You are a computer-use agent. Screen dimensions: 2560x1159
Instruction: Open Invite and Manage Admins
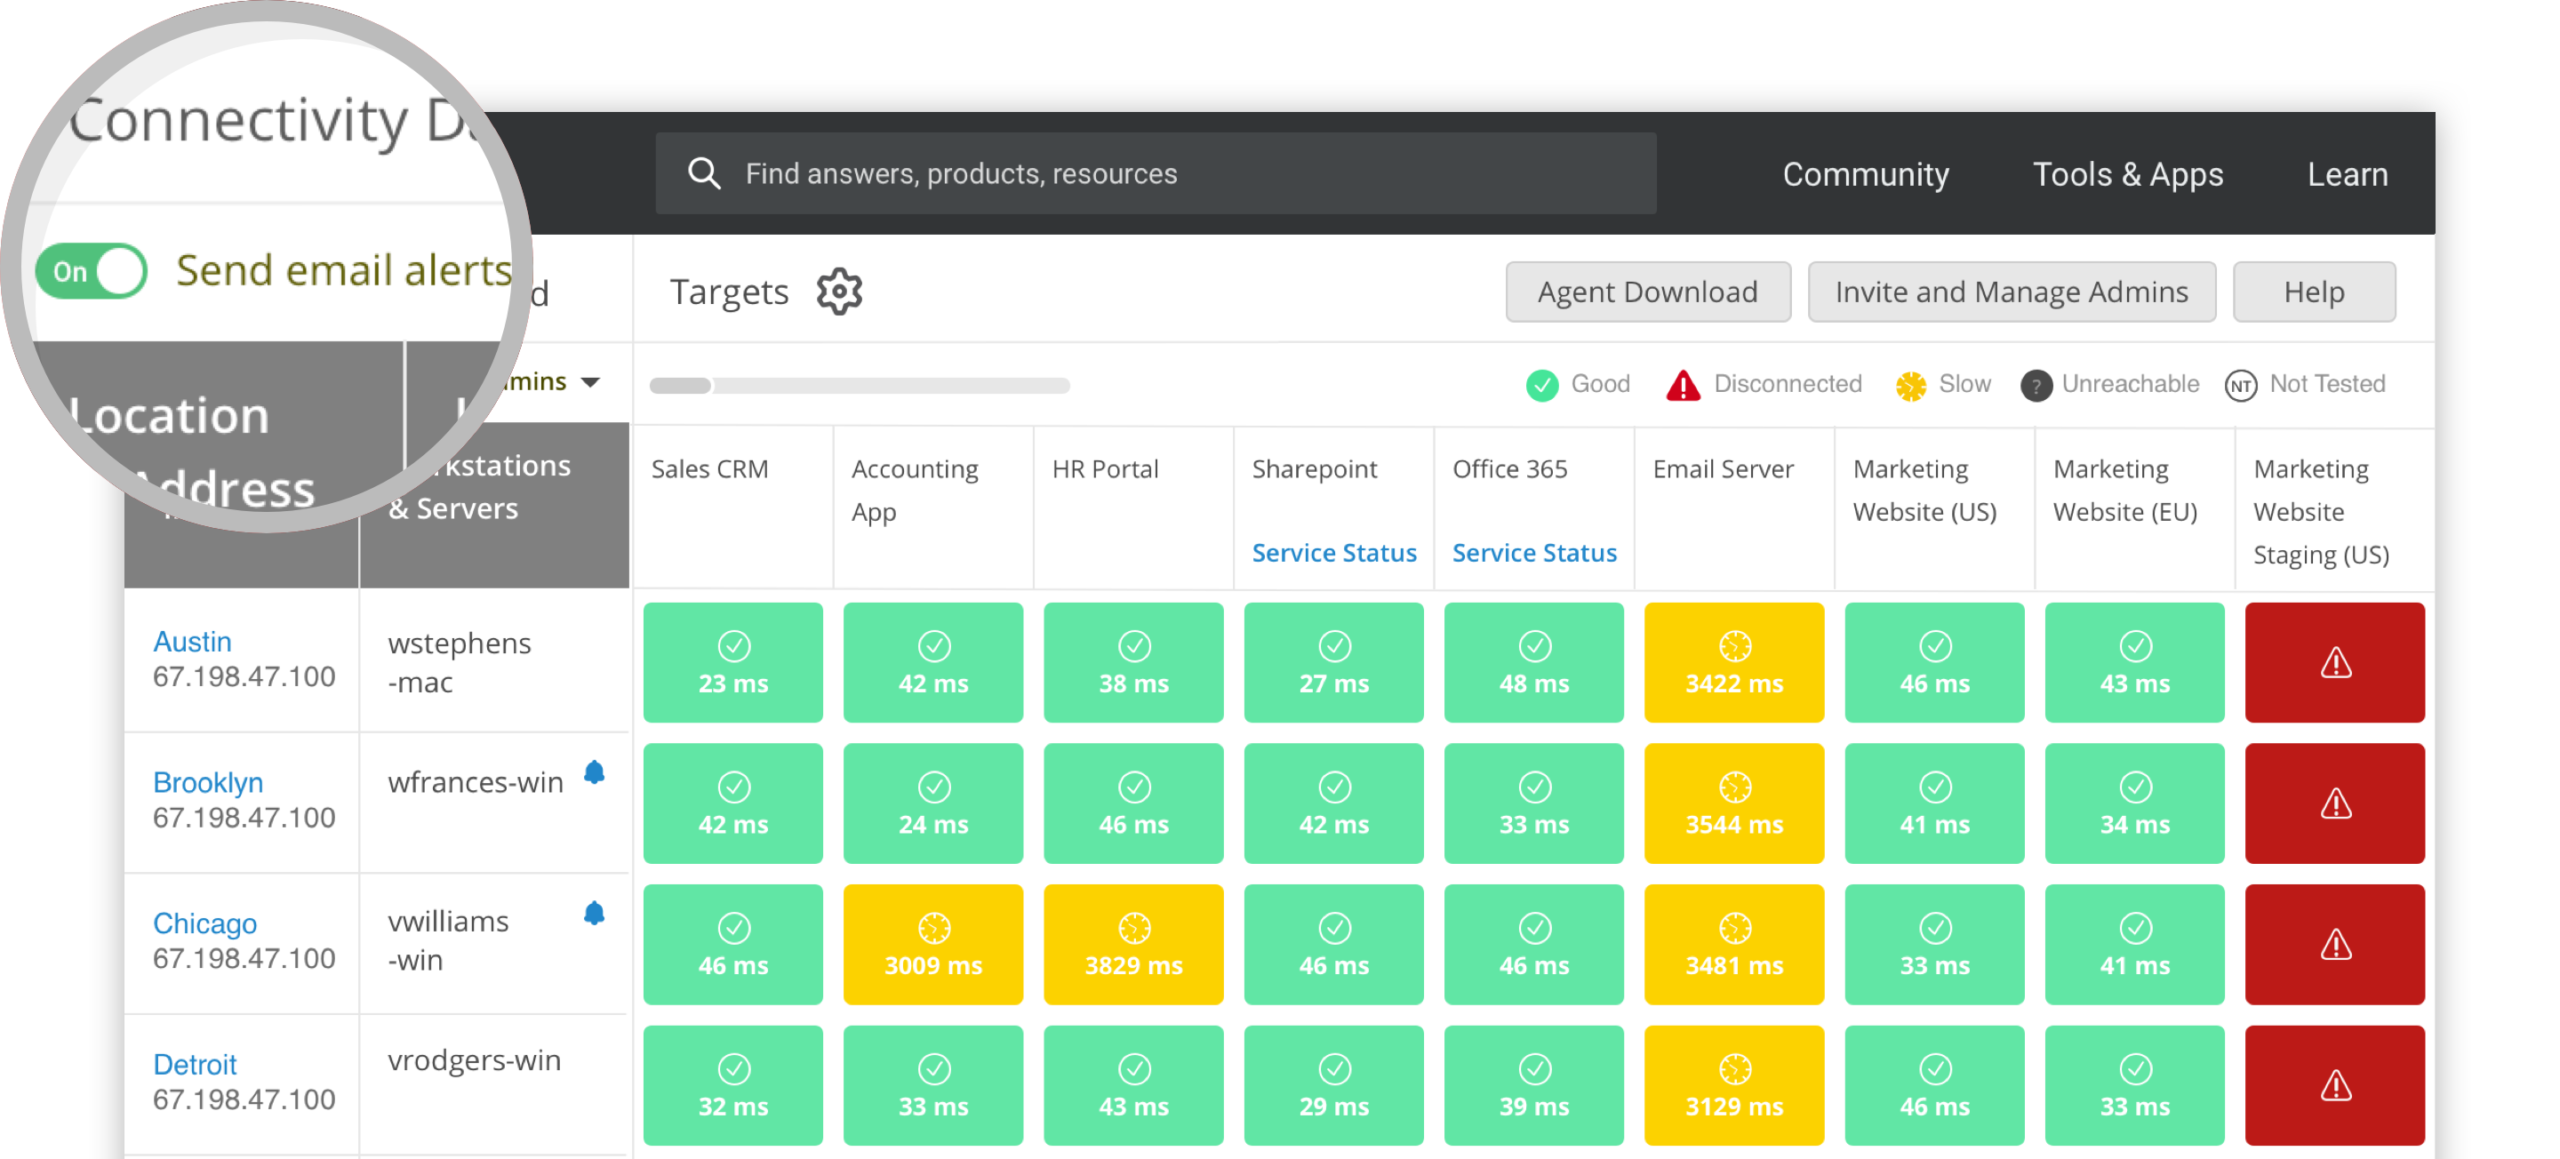pos(2010,291)
